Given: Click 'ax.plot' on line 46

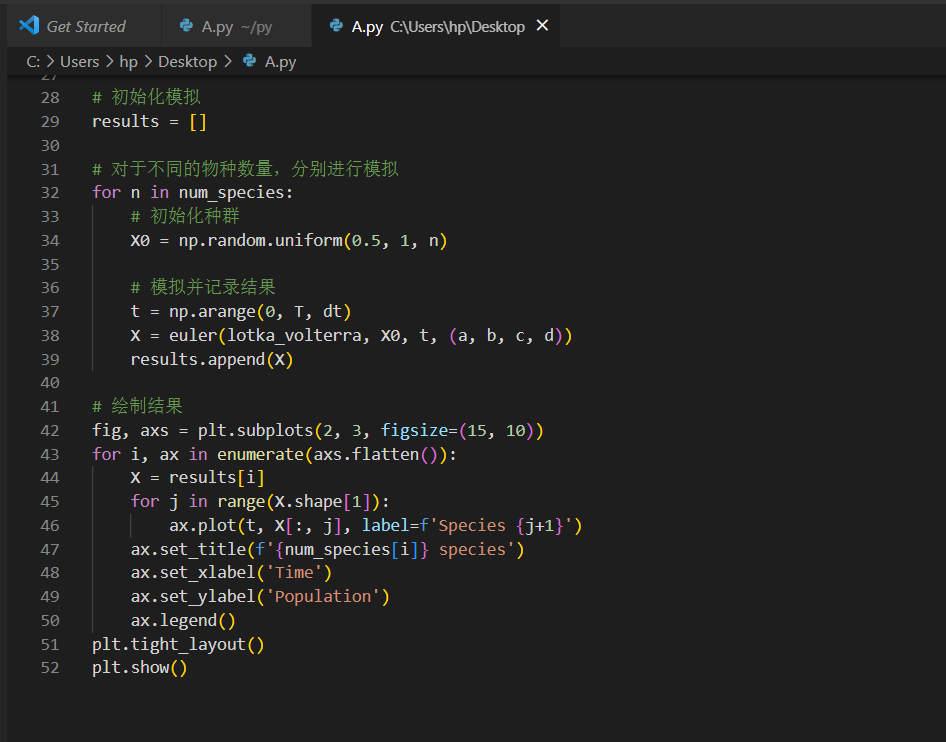Looking at the screenshot, I should tap(203, 525).
